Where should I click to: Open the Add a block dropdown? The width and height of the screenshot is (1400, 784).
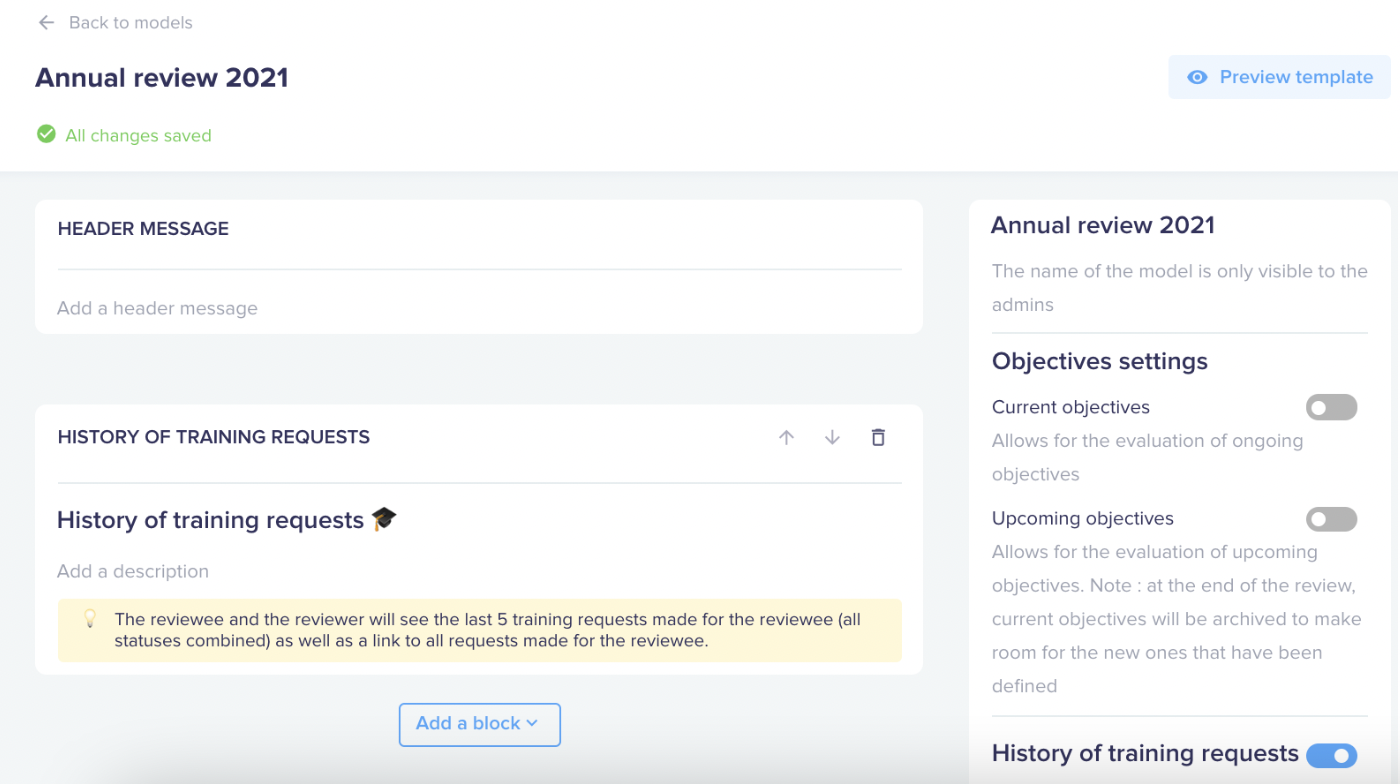(480, 724)
